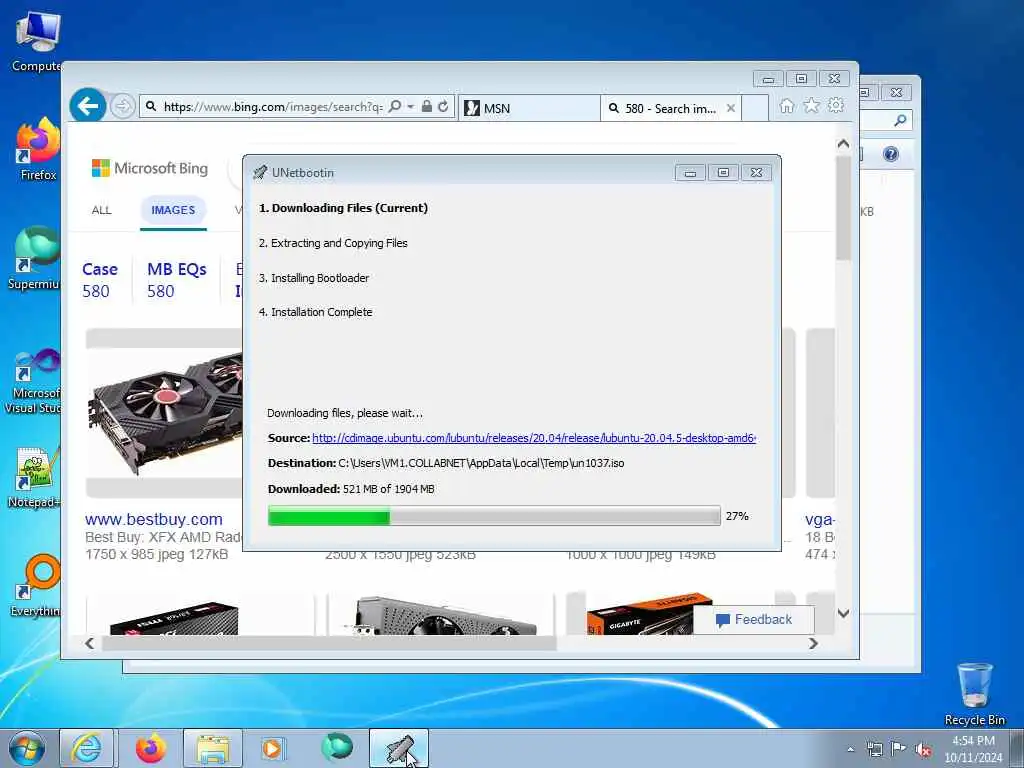Close the UNetbootin window

(x=756, y=172)
